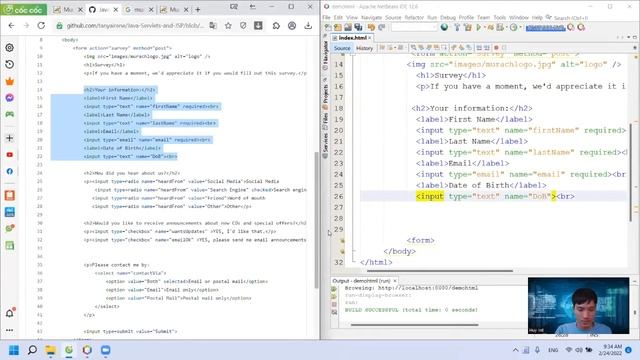Open the NetBeans File menu
The height and width of the screenshot is (360, 640).
coord(326,18)
